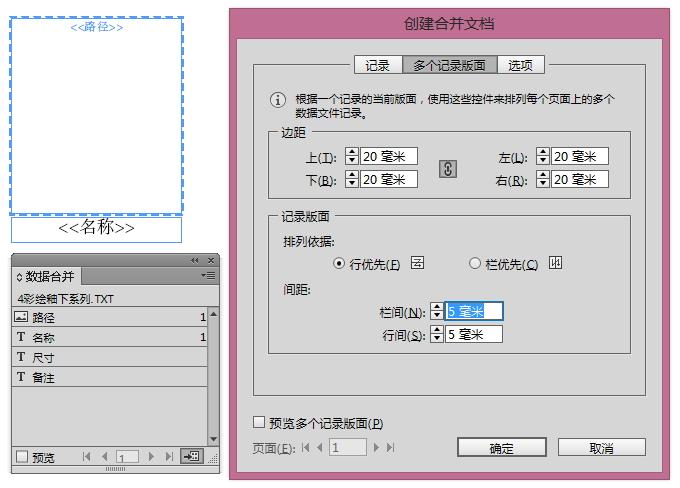Switch to the 选项 tab
This screenshot has width=680, height=488.
click(521, 65)
